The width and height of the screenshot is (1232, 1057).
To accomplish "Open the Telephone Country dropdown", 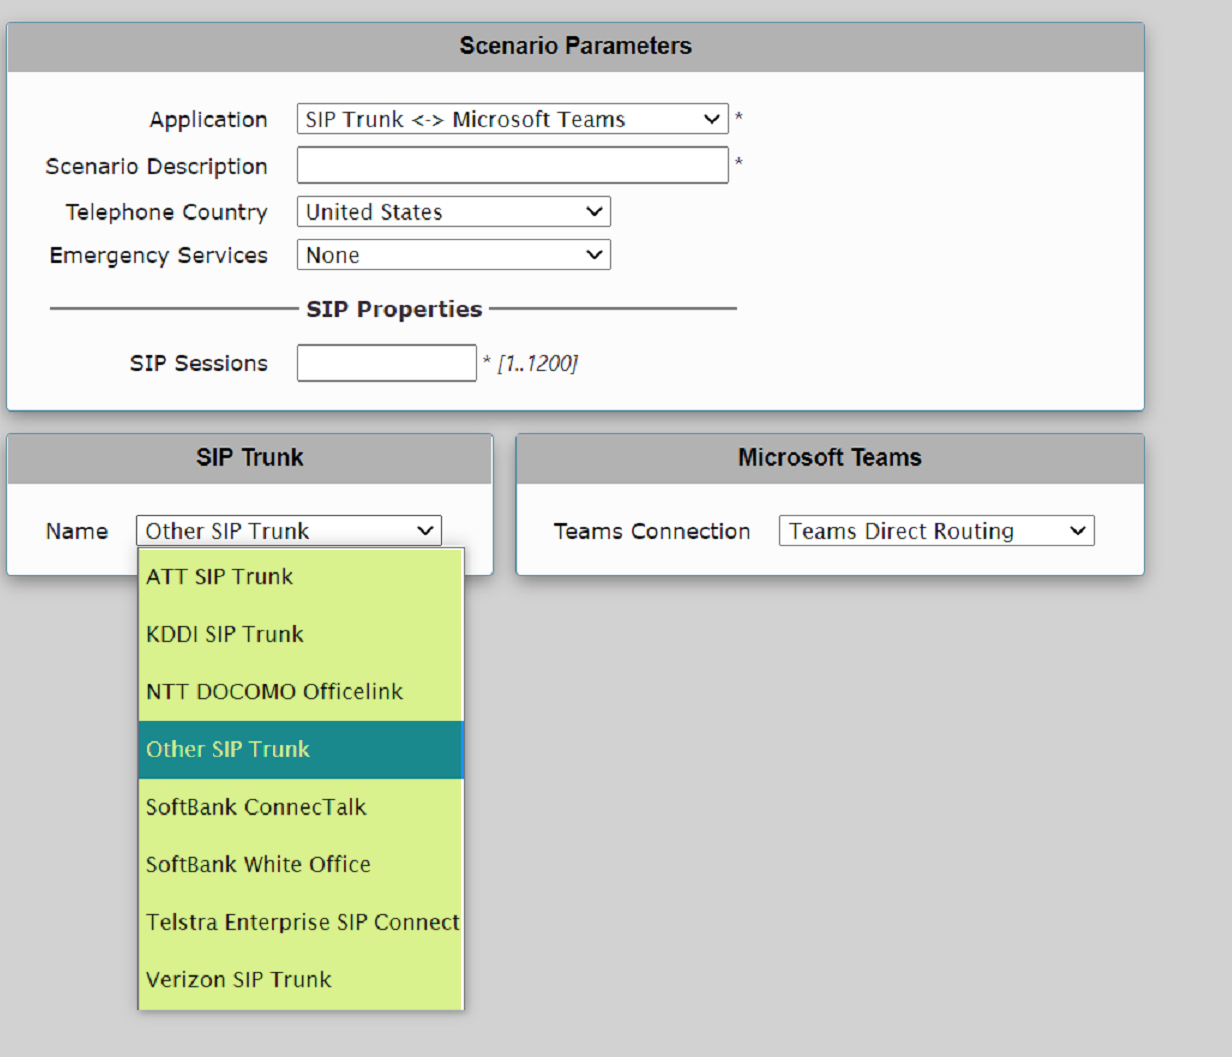I will (453, 212).
